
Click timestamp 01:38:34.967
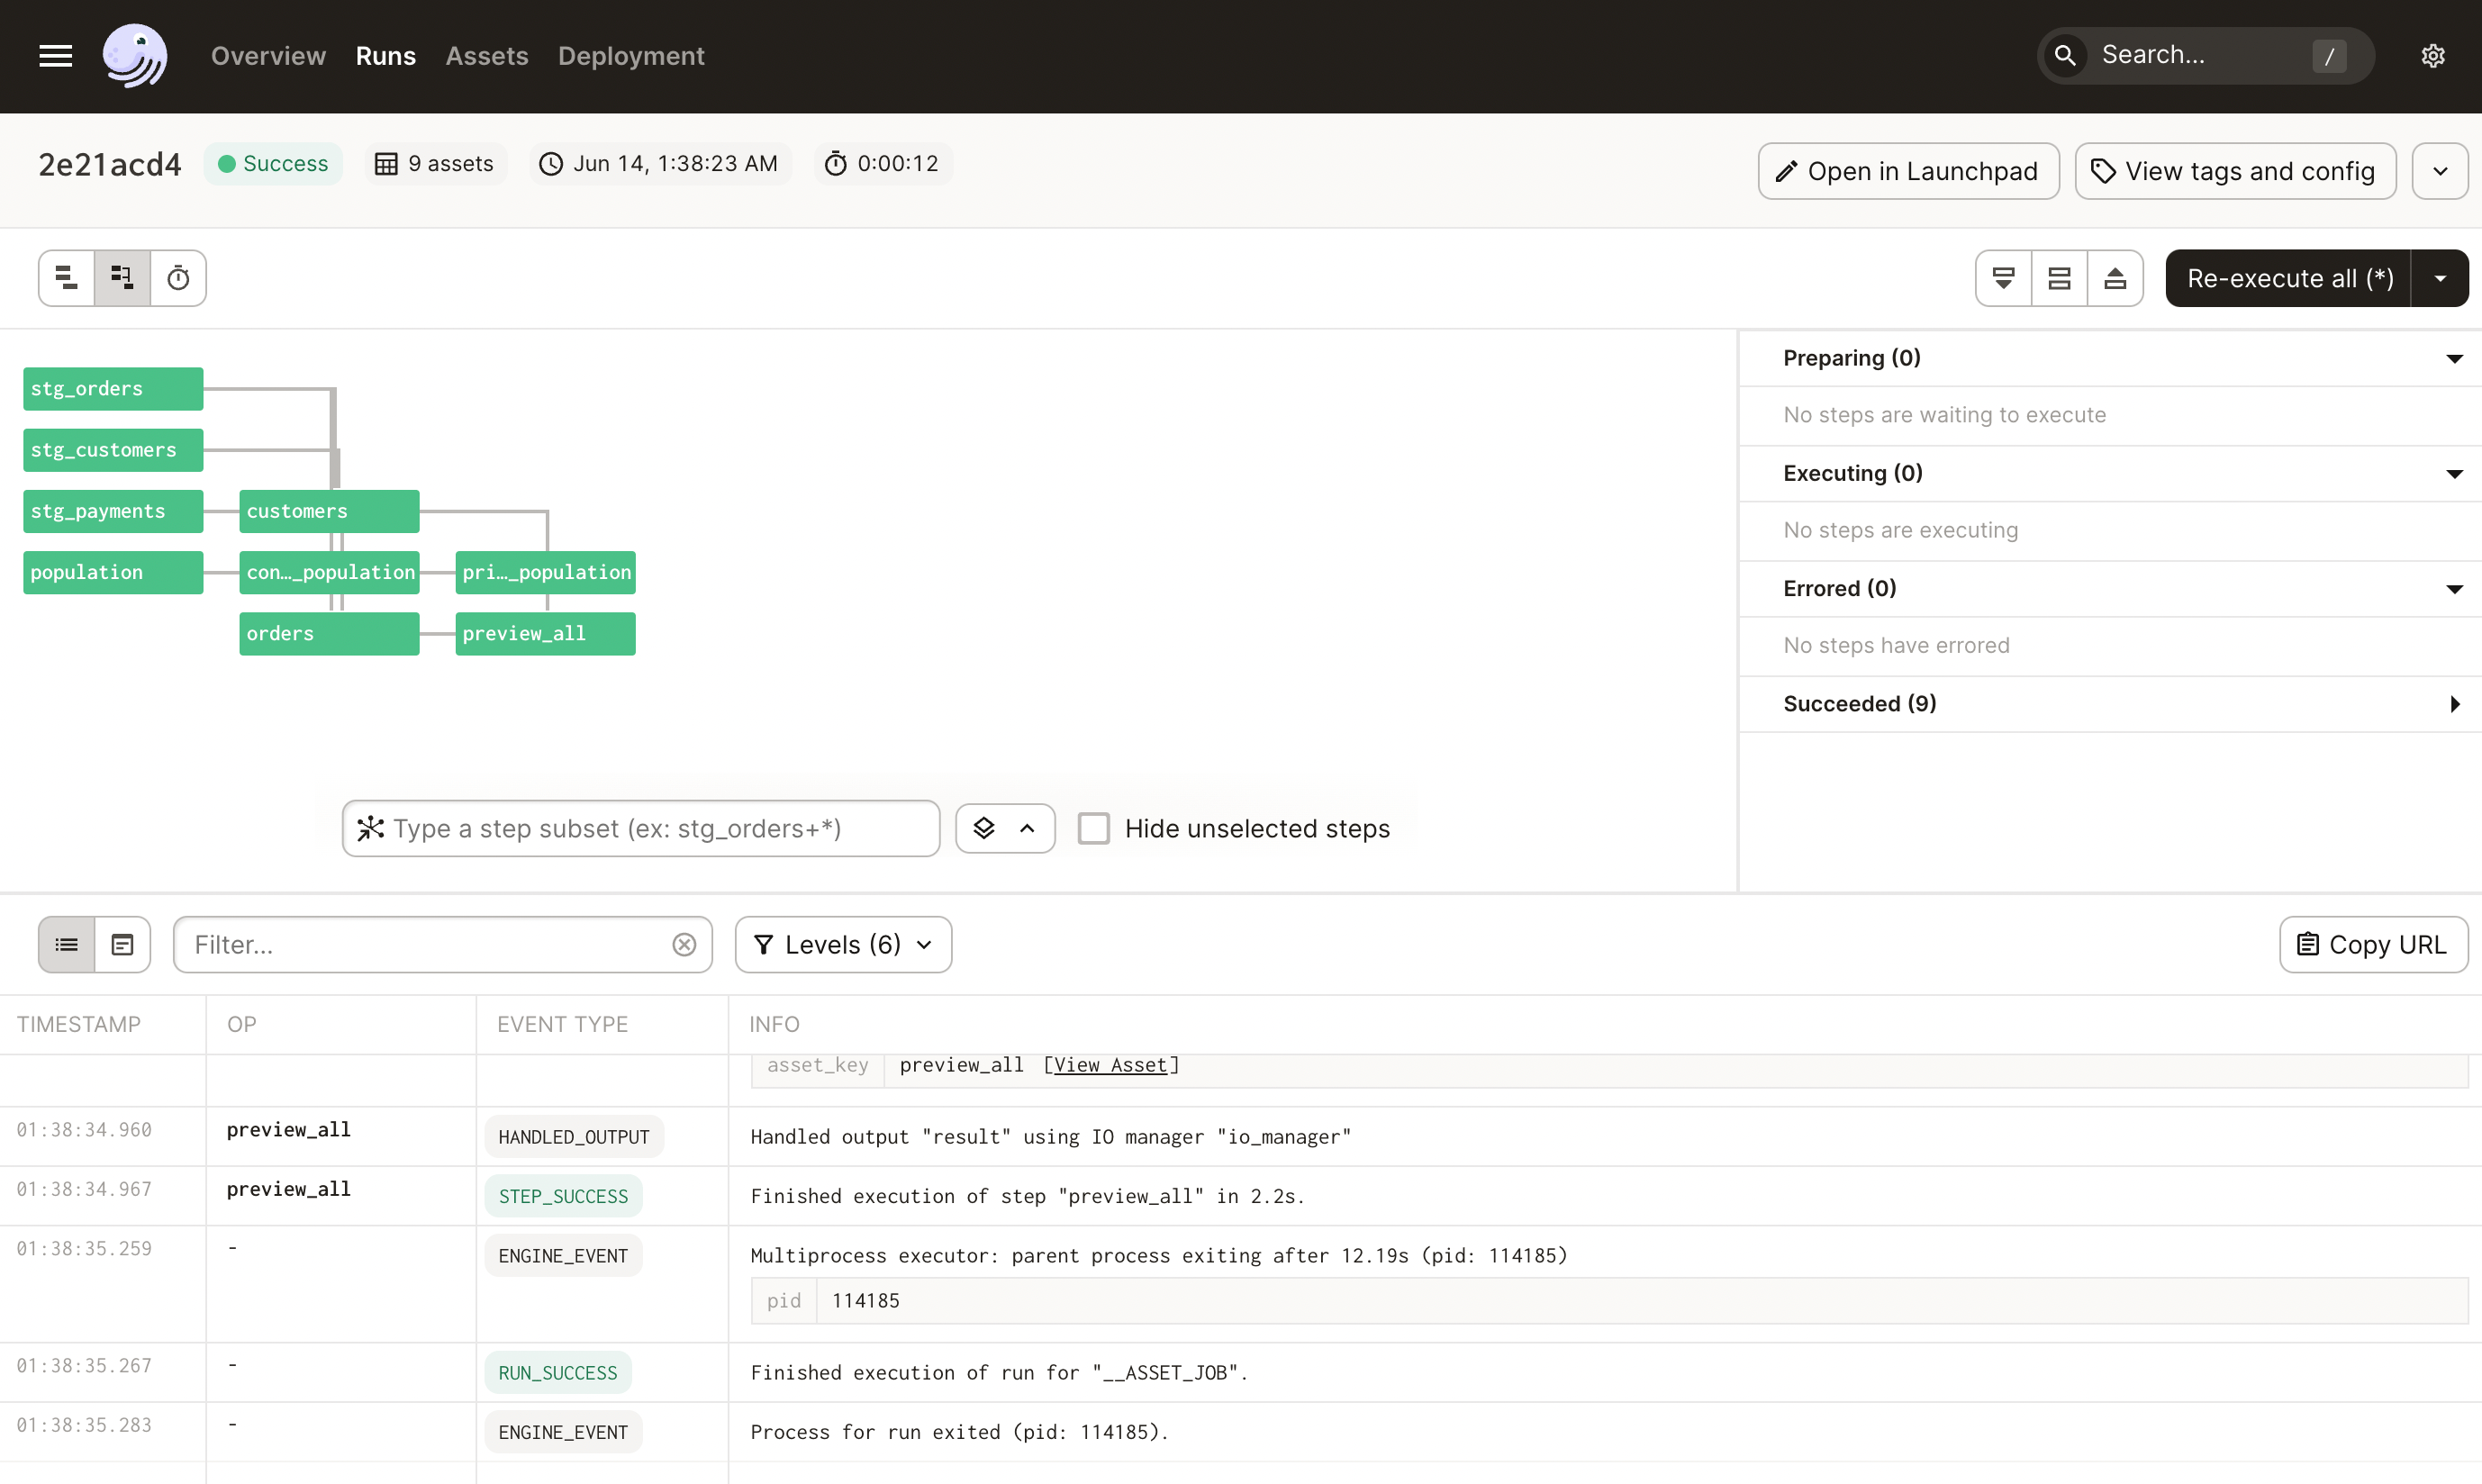pyautogui.click(x=84, y=1190)
